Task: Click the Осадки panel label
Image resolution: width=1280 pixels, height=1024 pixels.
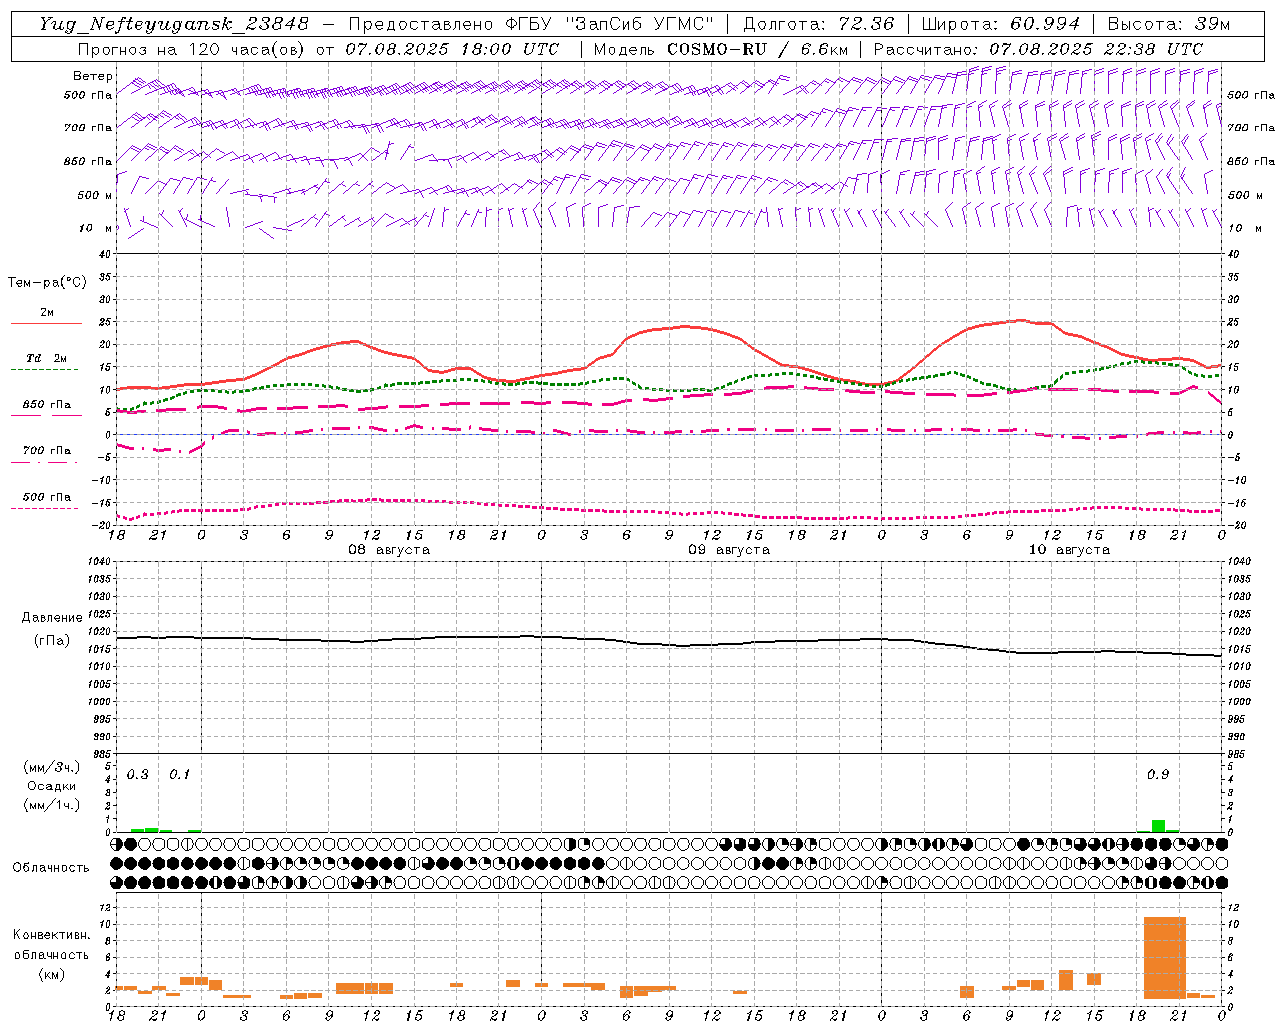Action: pyautogui.click(x=52, y=786)
